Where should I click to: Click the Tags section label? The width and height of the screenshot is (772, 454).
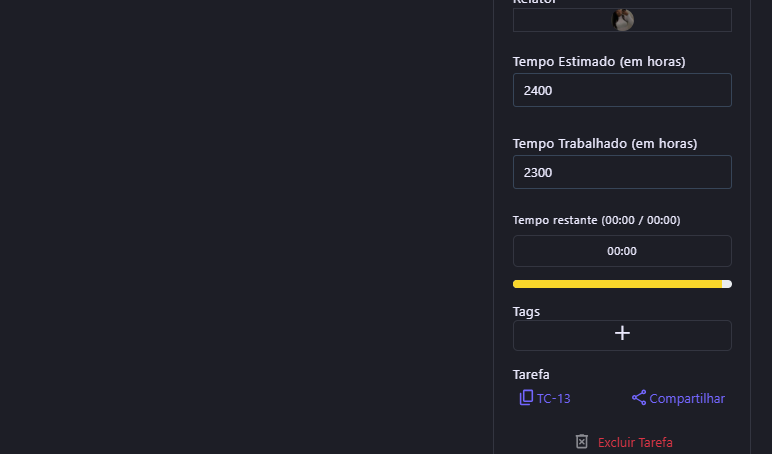[526, 312]
